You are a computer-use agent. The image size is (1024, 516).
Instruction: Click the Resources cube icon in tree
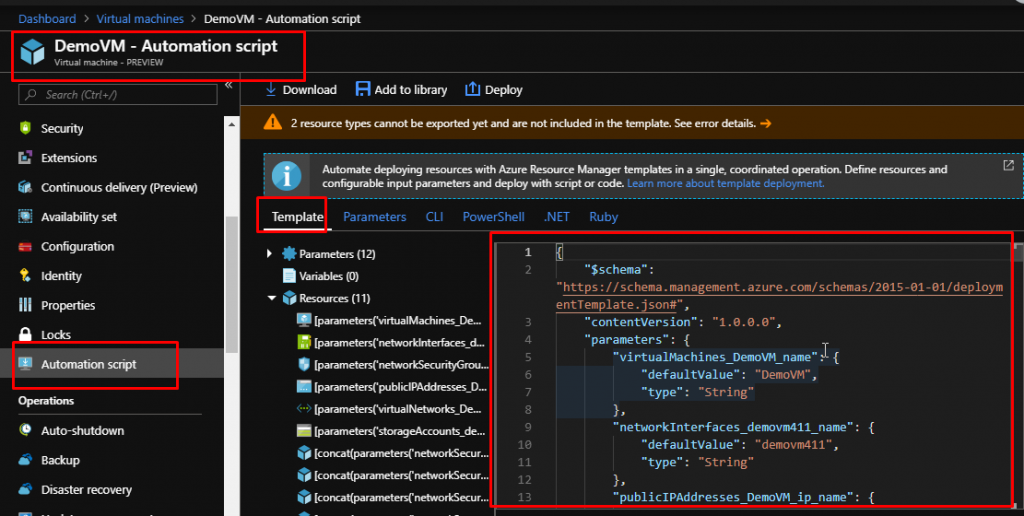tap(289, 298)
